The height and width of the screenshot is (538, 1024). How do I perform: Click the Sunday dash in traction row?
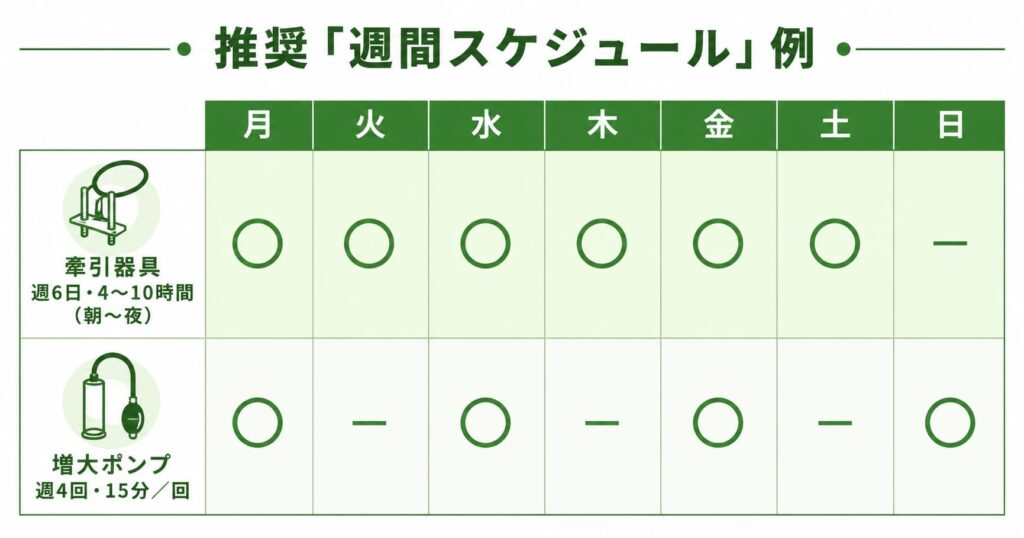(950, 243)
